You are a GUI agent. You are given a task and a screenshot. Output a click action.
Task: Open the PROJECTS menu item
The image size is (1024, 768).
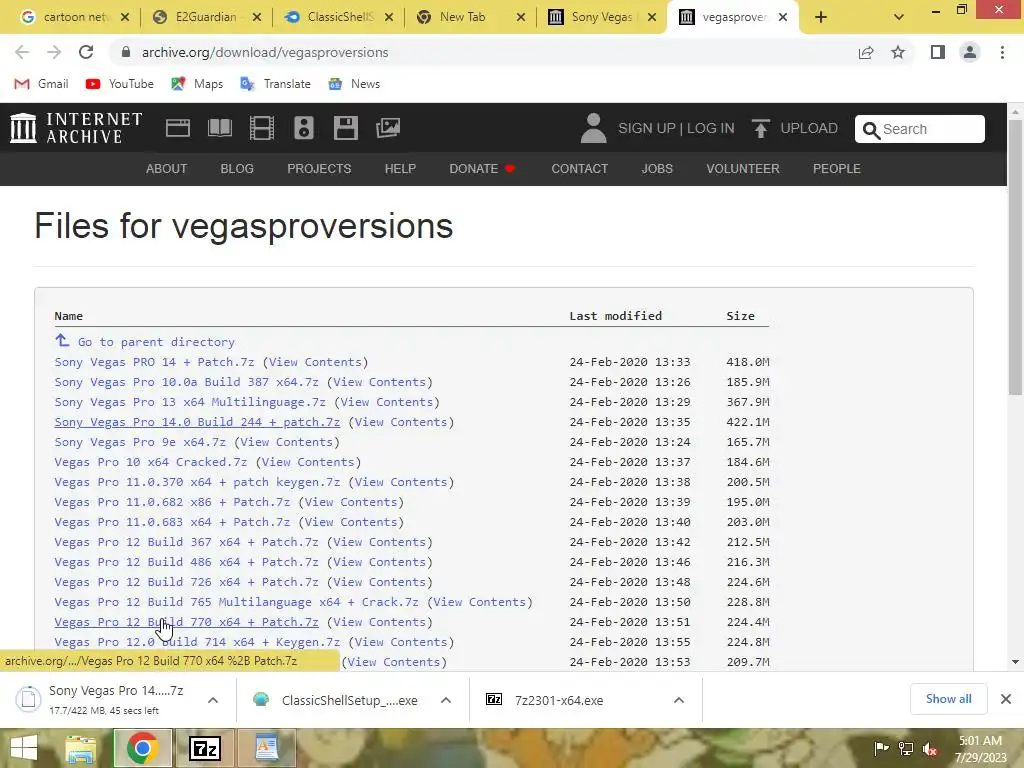click(x=319, y=168)
